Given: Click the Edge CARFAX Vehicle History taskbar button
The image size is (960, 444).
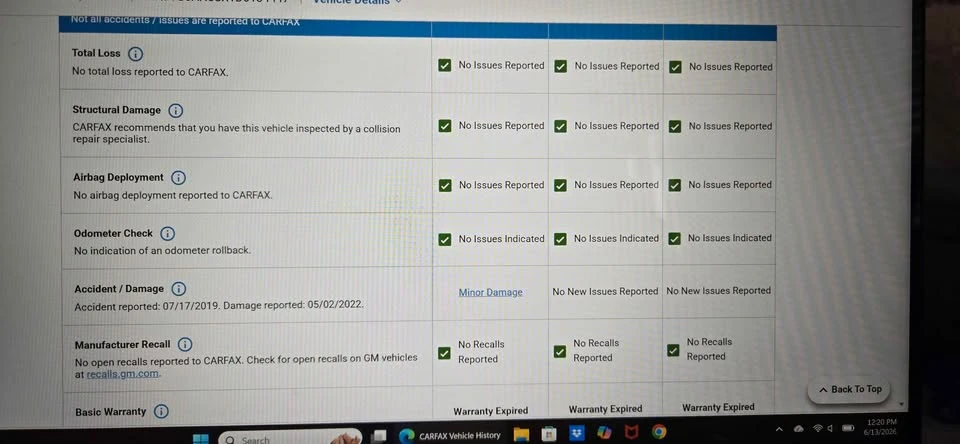Looking at the screenshot, I should click(449, 435).
